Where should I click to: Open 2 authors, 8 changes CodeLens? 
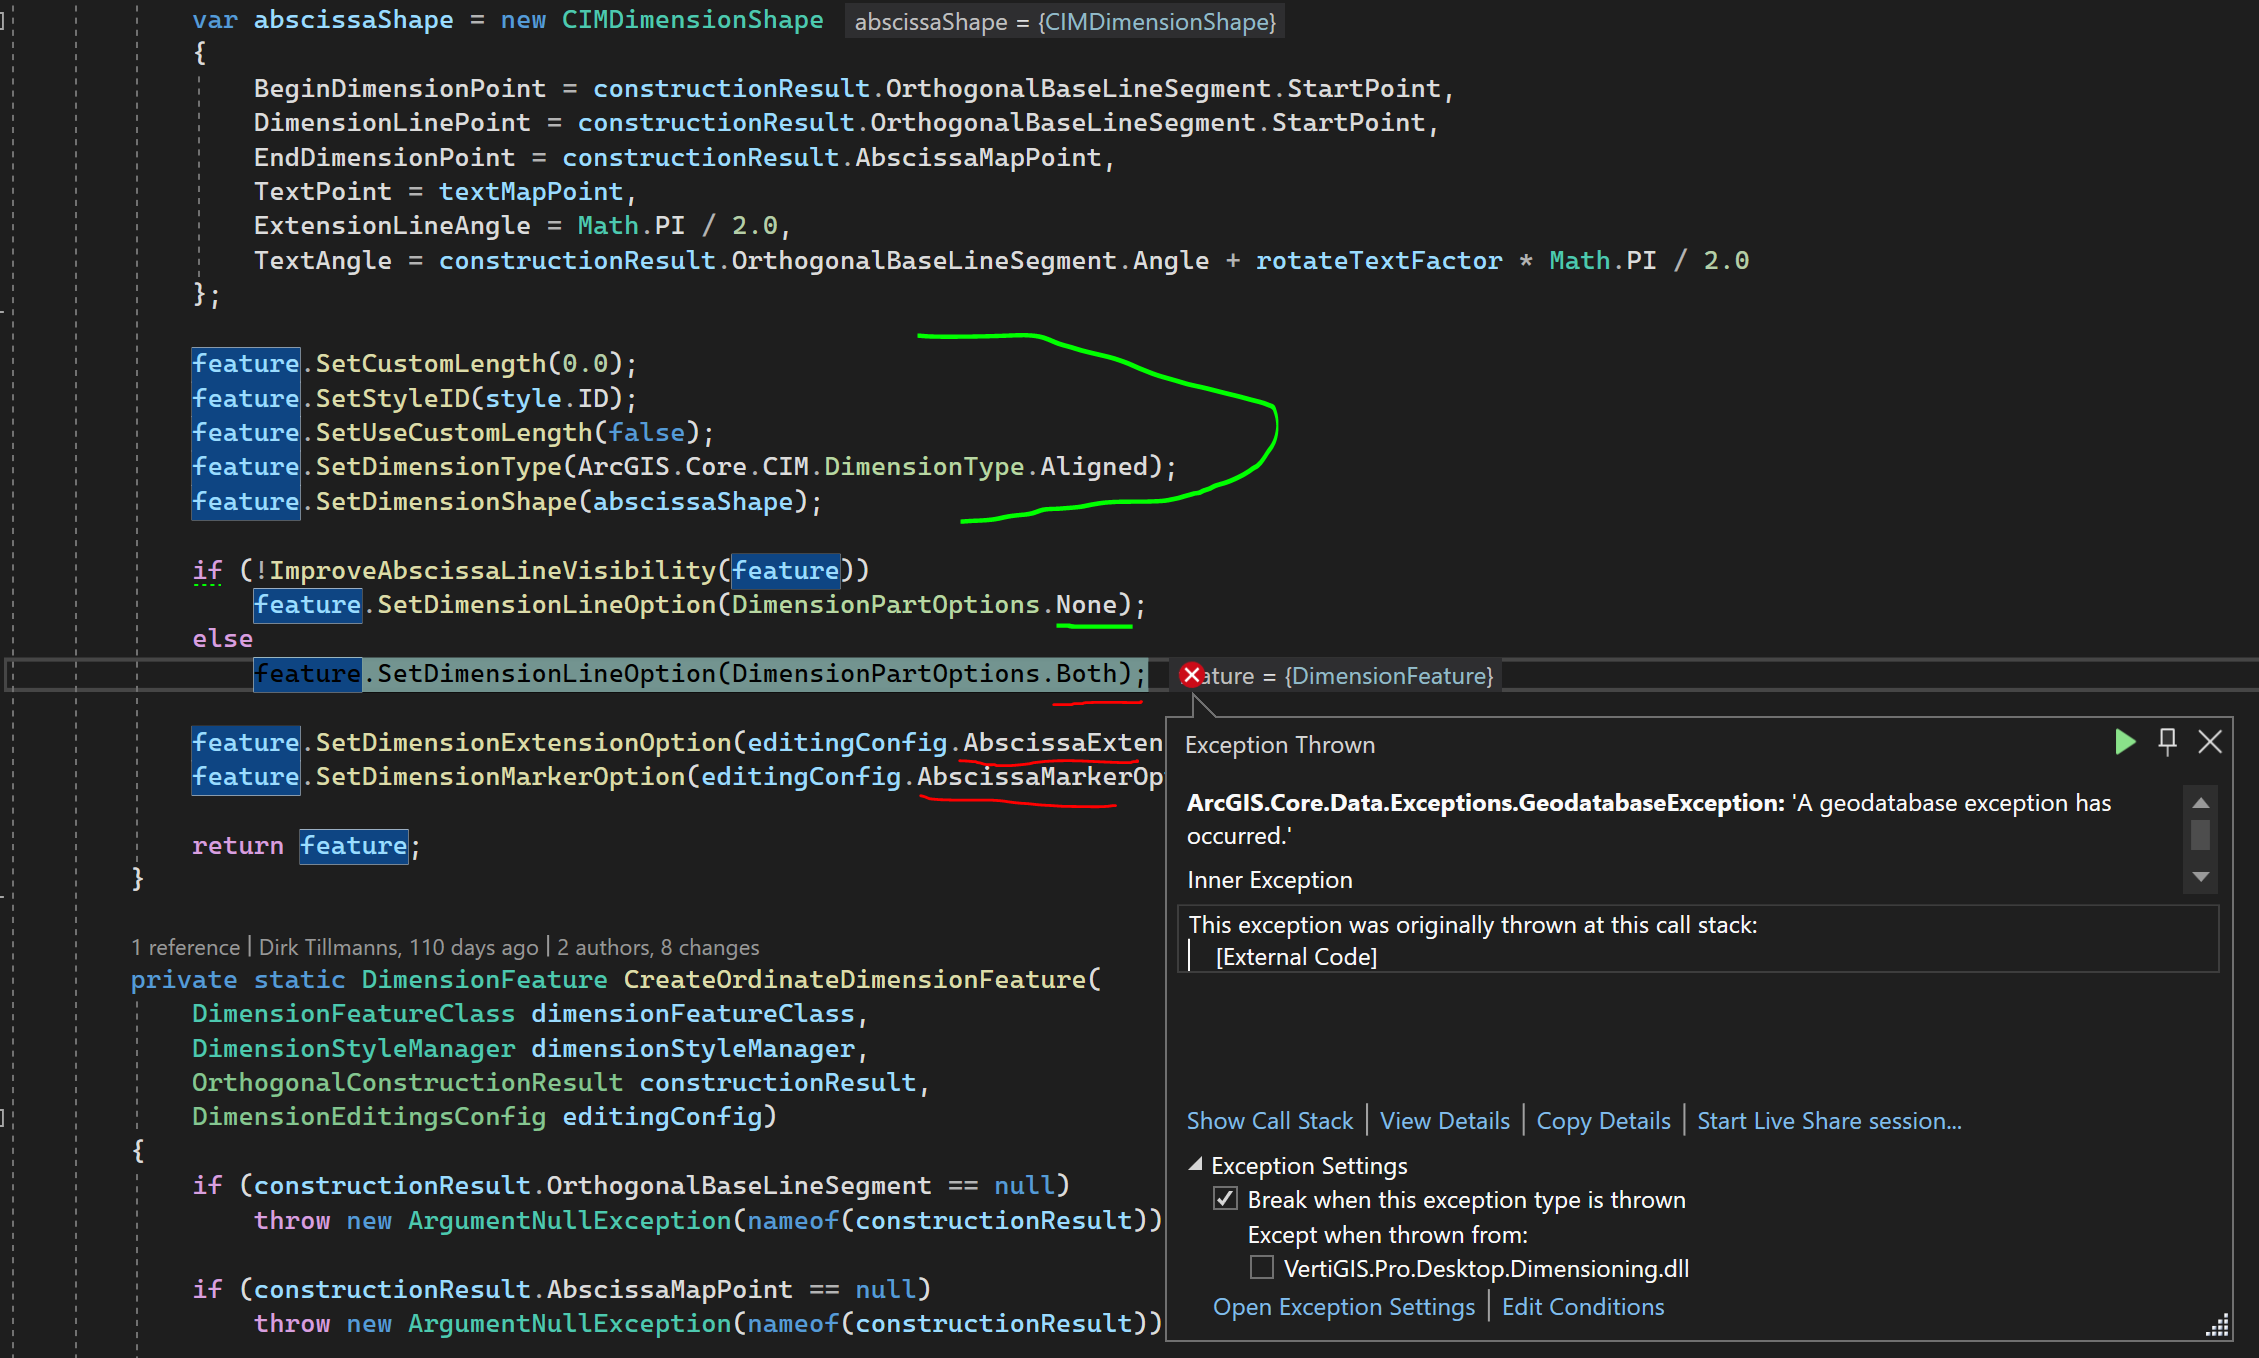(x=658, y=947)
